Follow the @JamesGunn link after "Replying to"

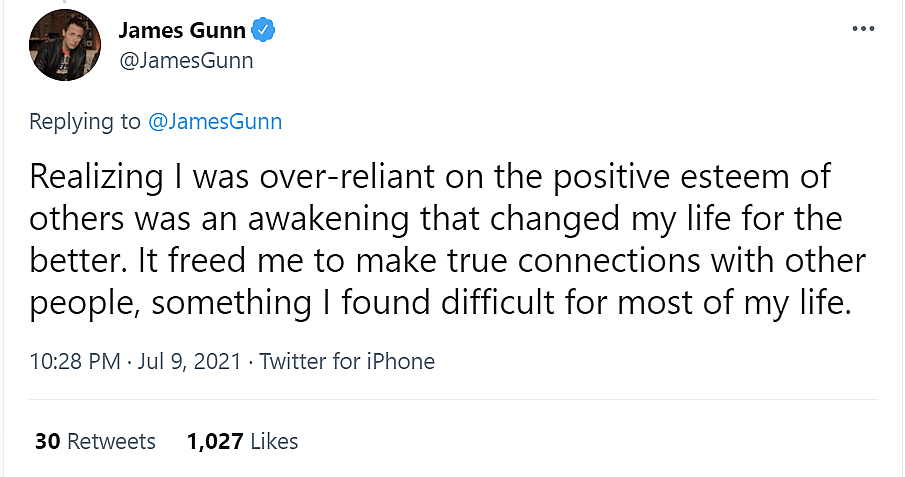[x=215, y=122]
